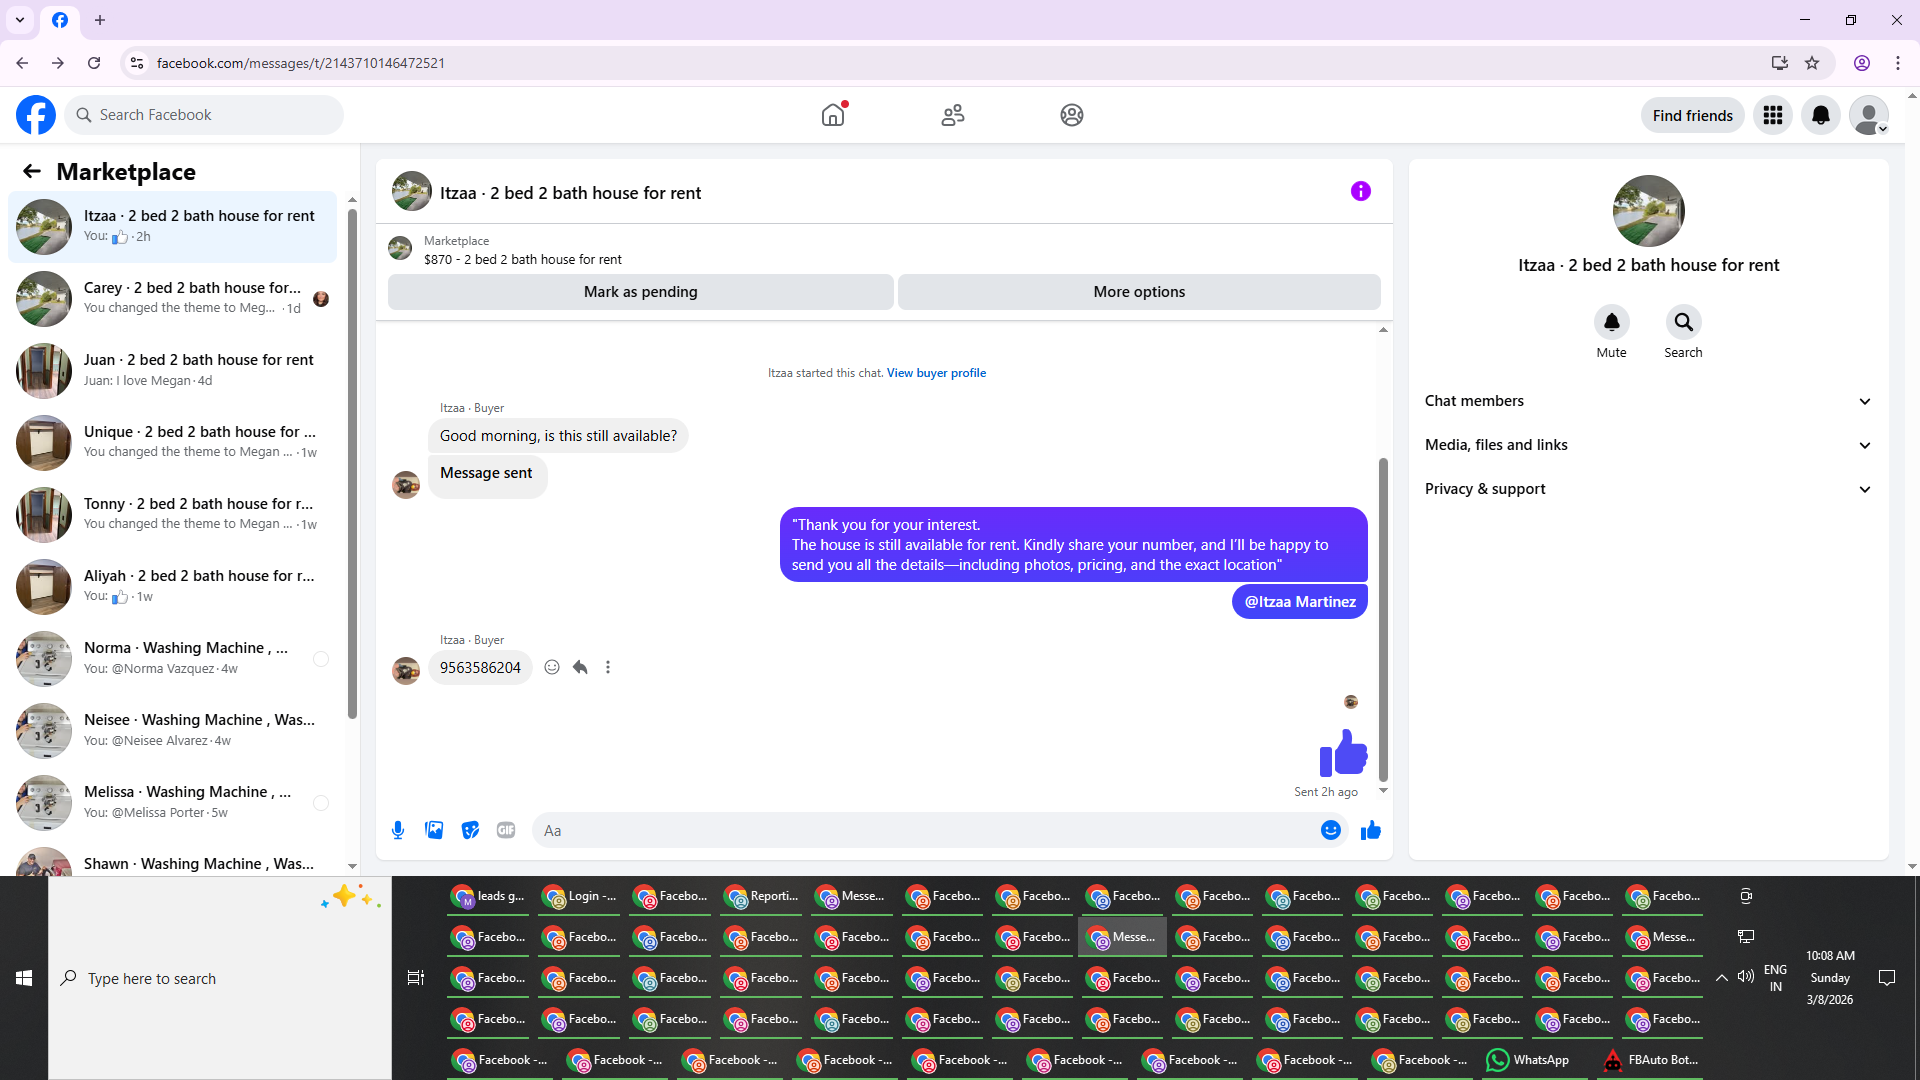Click the Mark as pending button

[640, 292]
